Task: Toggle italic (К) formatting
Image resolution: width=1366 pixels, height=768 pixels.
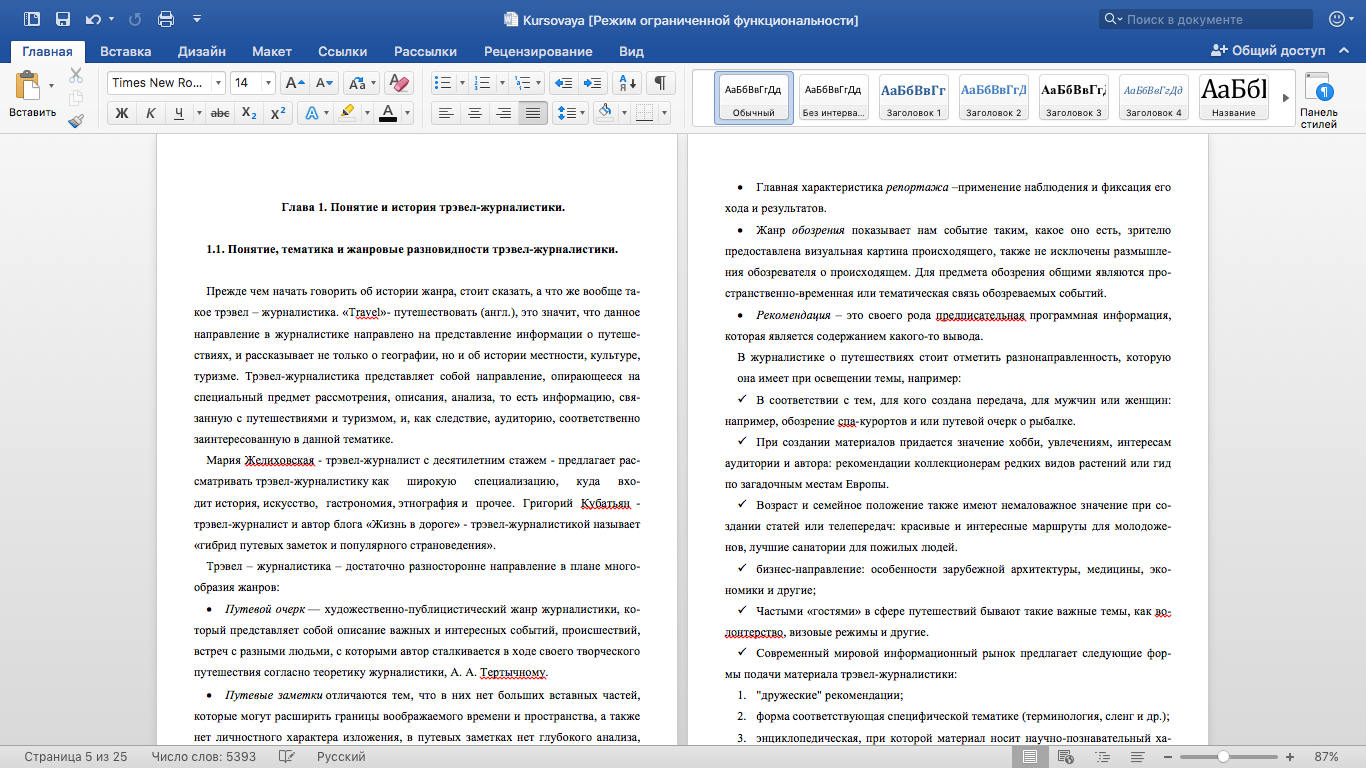Action: coord(150,113)
